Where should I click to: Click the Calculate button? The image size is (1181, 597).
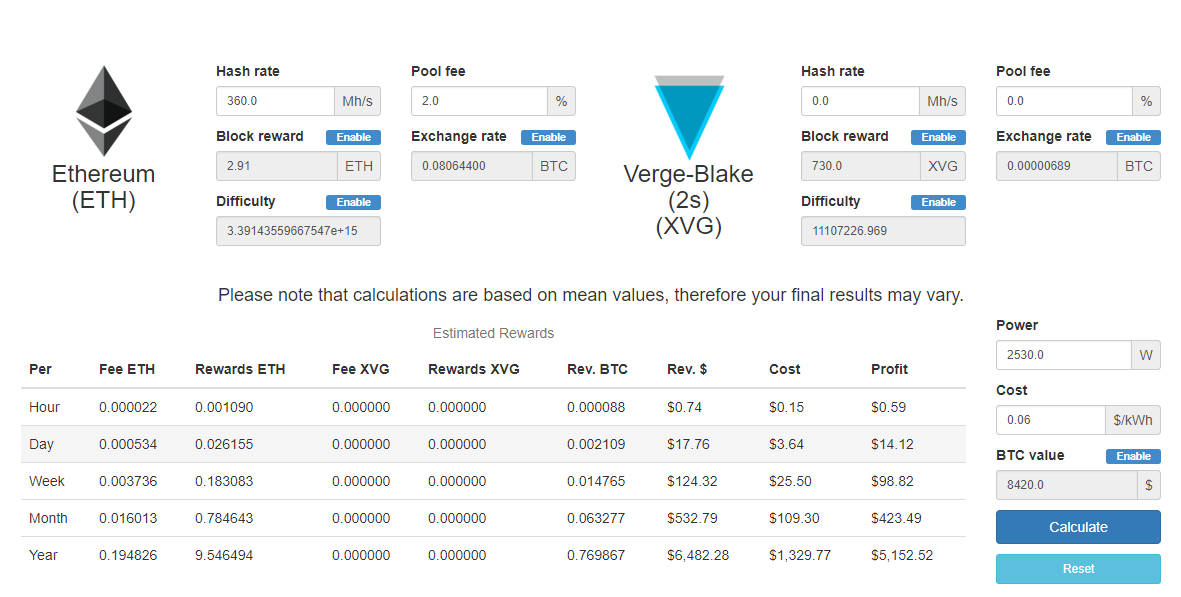[1079, 527]
